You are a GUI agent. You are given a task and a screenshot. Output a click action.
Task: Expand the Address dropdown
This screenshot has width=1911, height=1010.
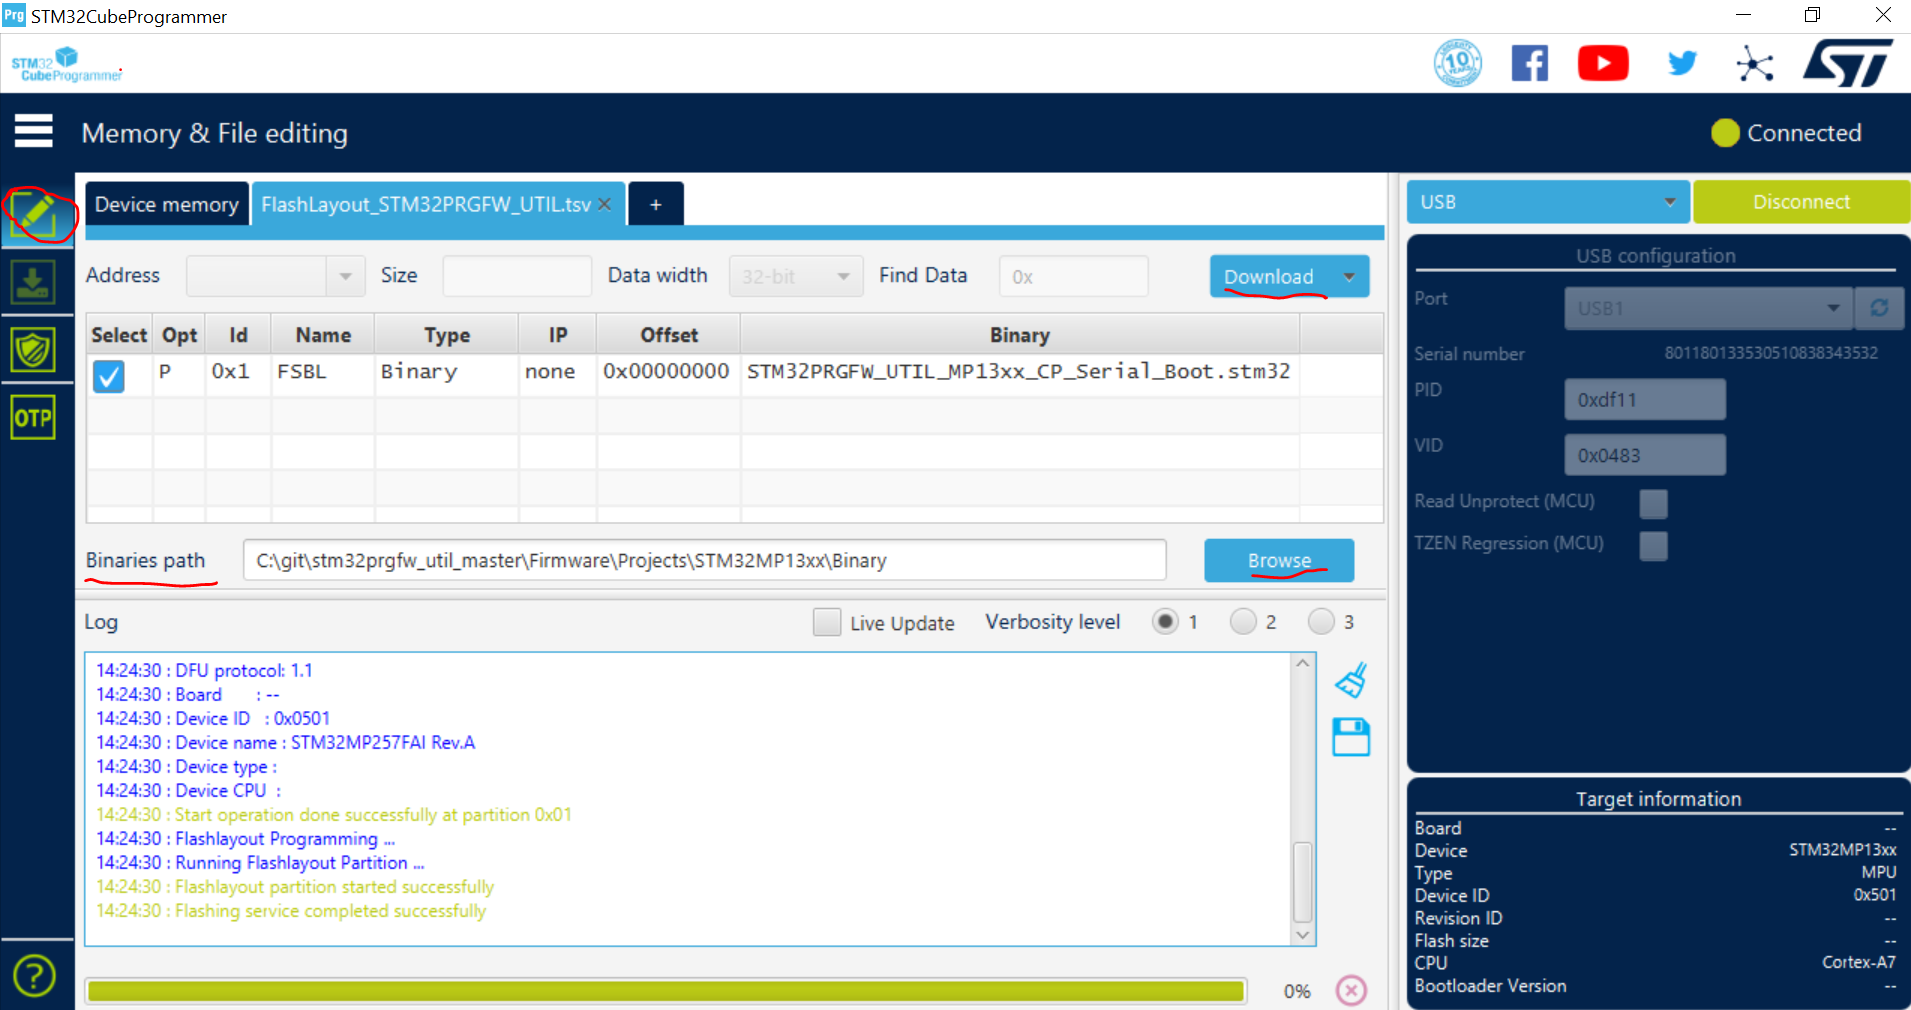345,276
